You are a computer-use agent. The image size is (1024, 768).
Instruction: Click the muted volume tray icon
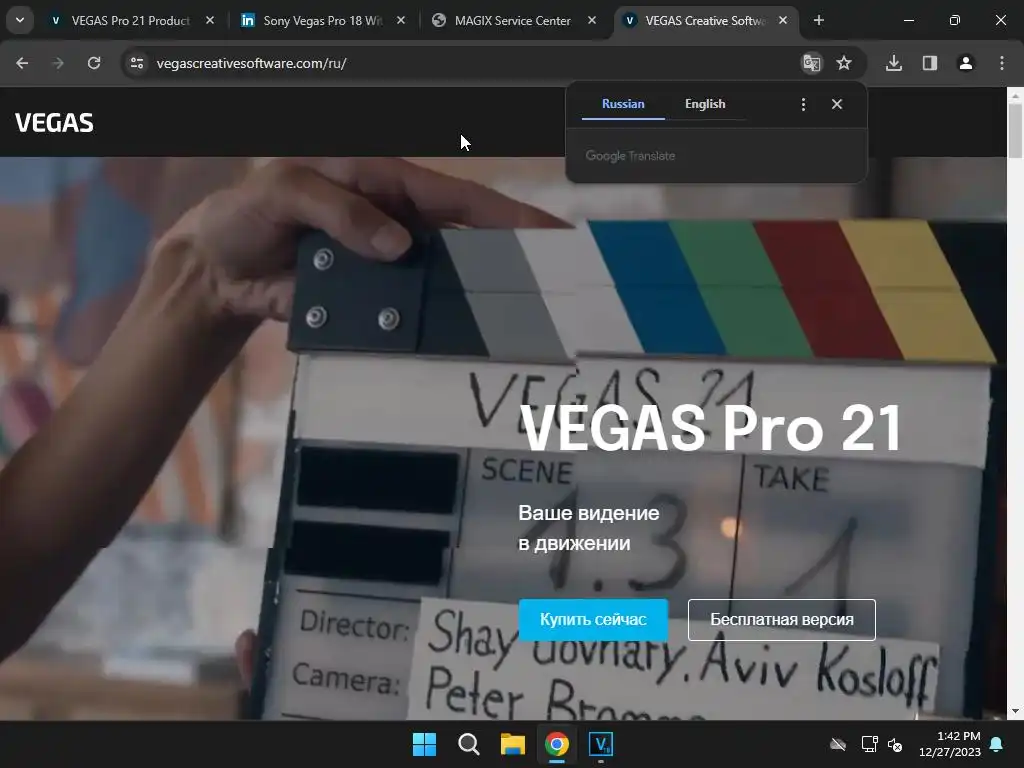tap(895, 744)
